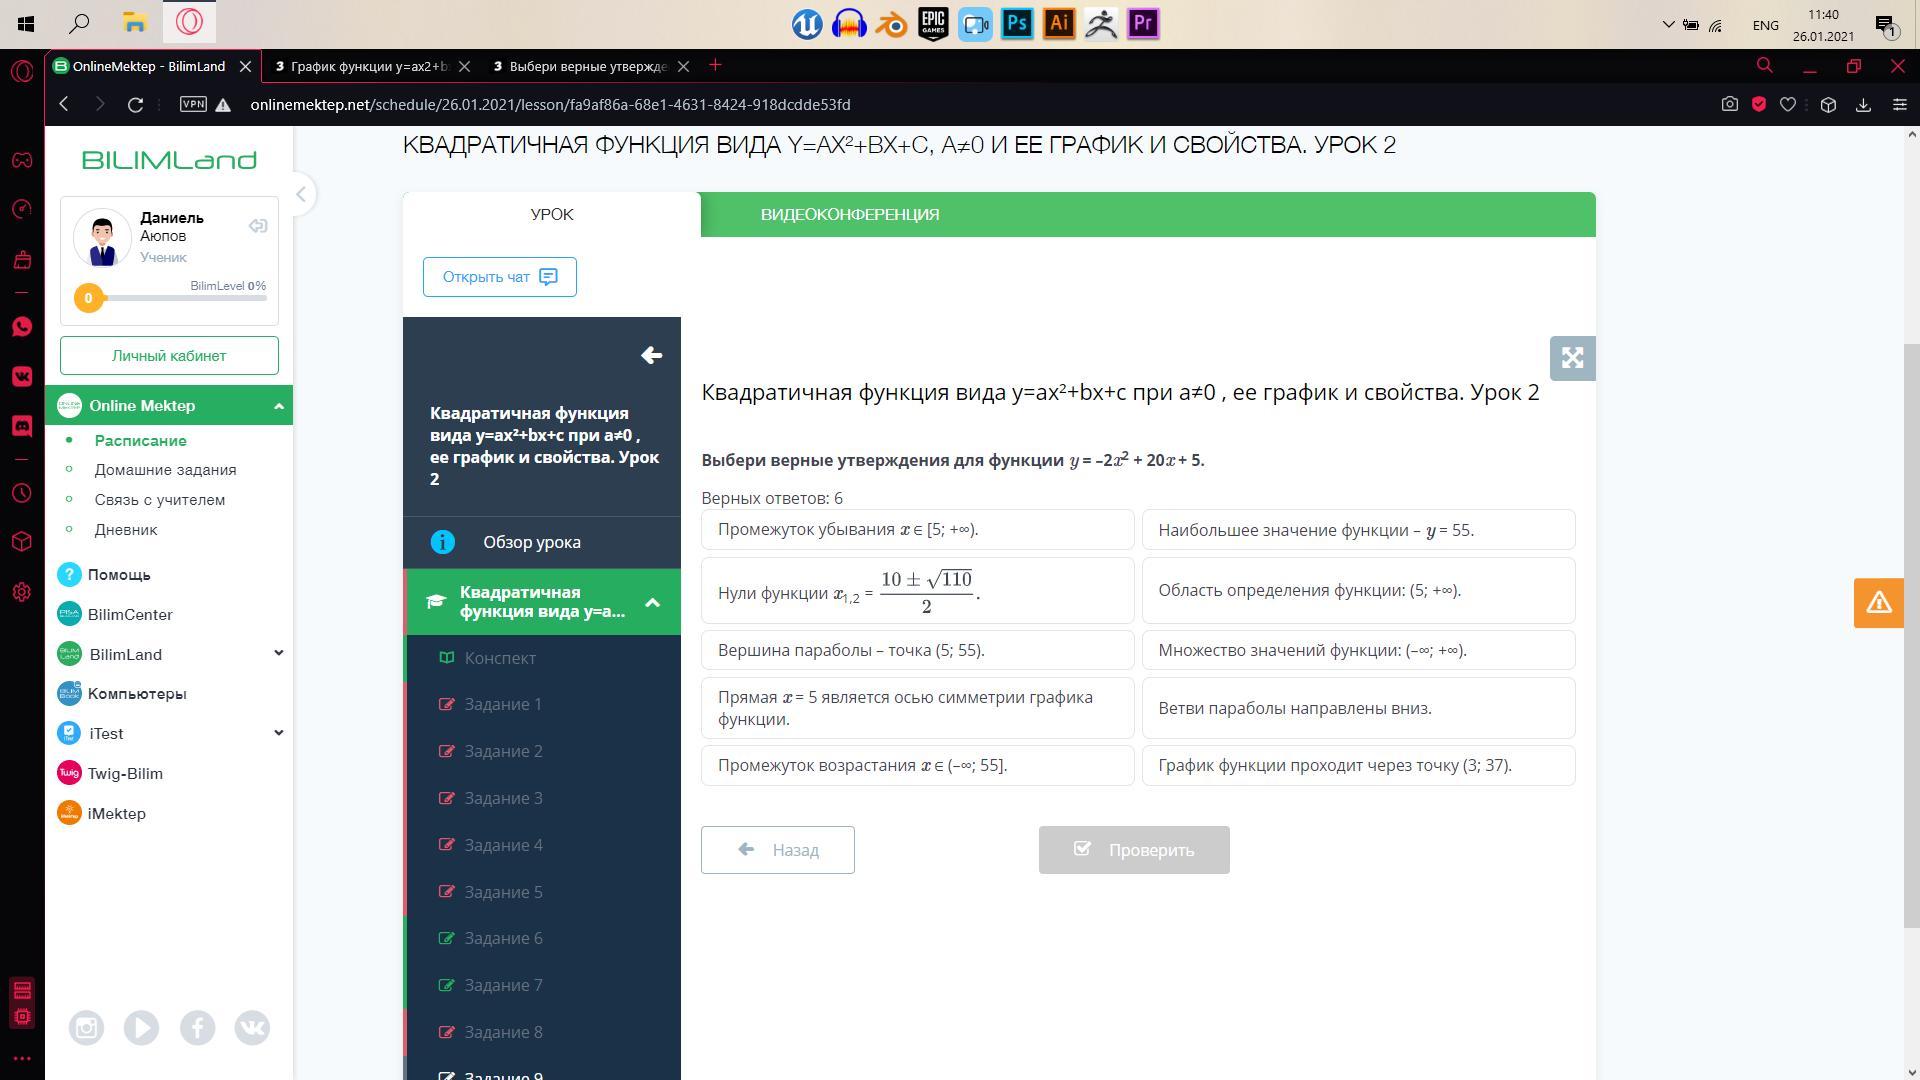Click the Opera sidebar WhatsApp icon
Screen dimensions: 1920x1080
22,327
